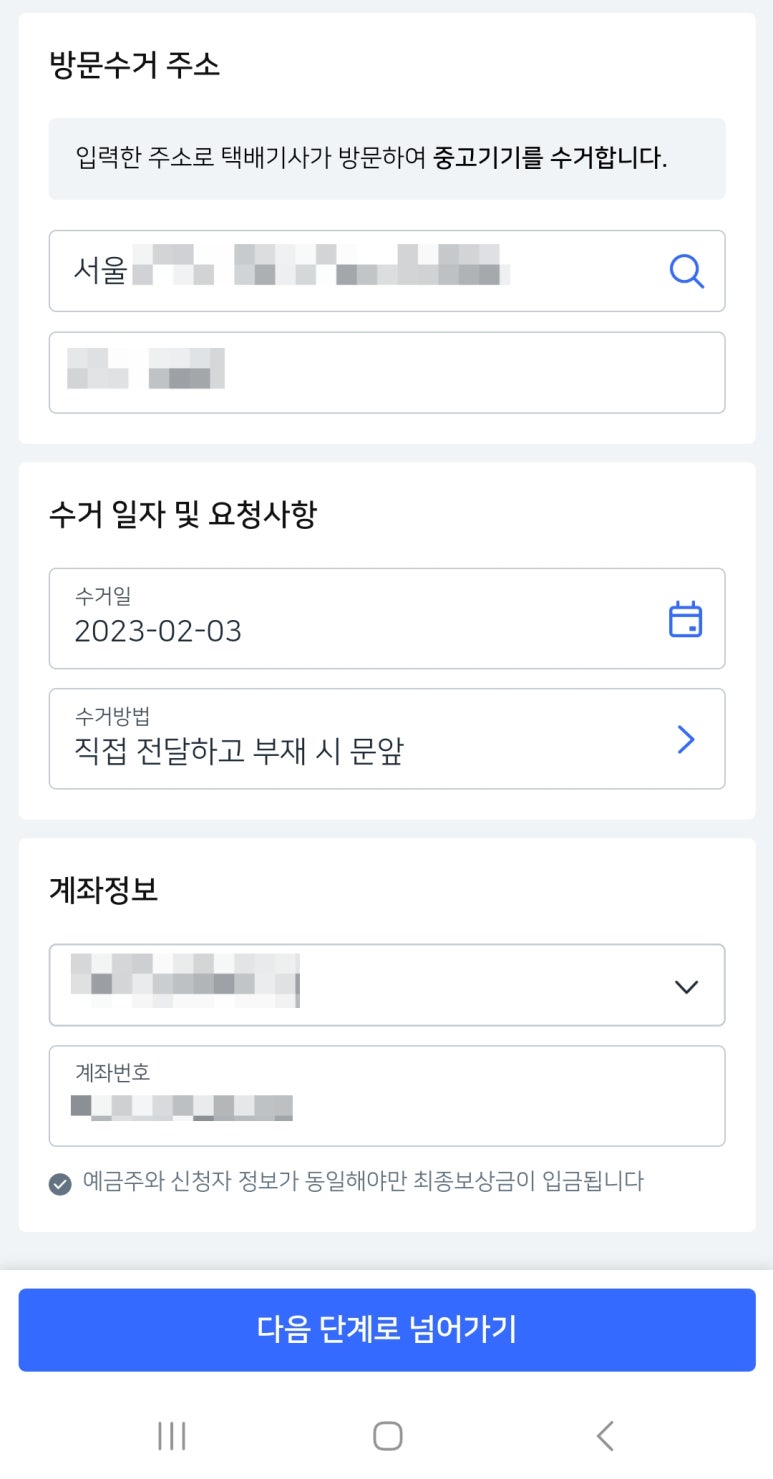
Task: Tap the 수거 일자 및 요청사항 heading
Action: click(x=183, y=515)
